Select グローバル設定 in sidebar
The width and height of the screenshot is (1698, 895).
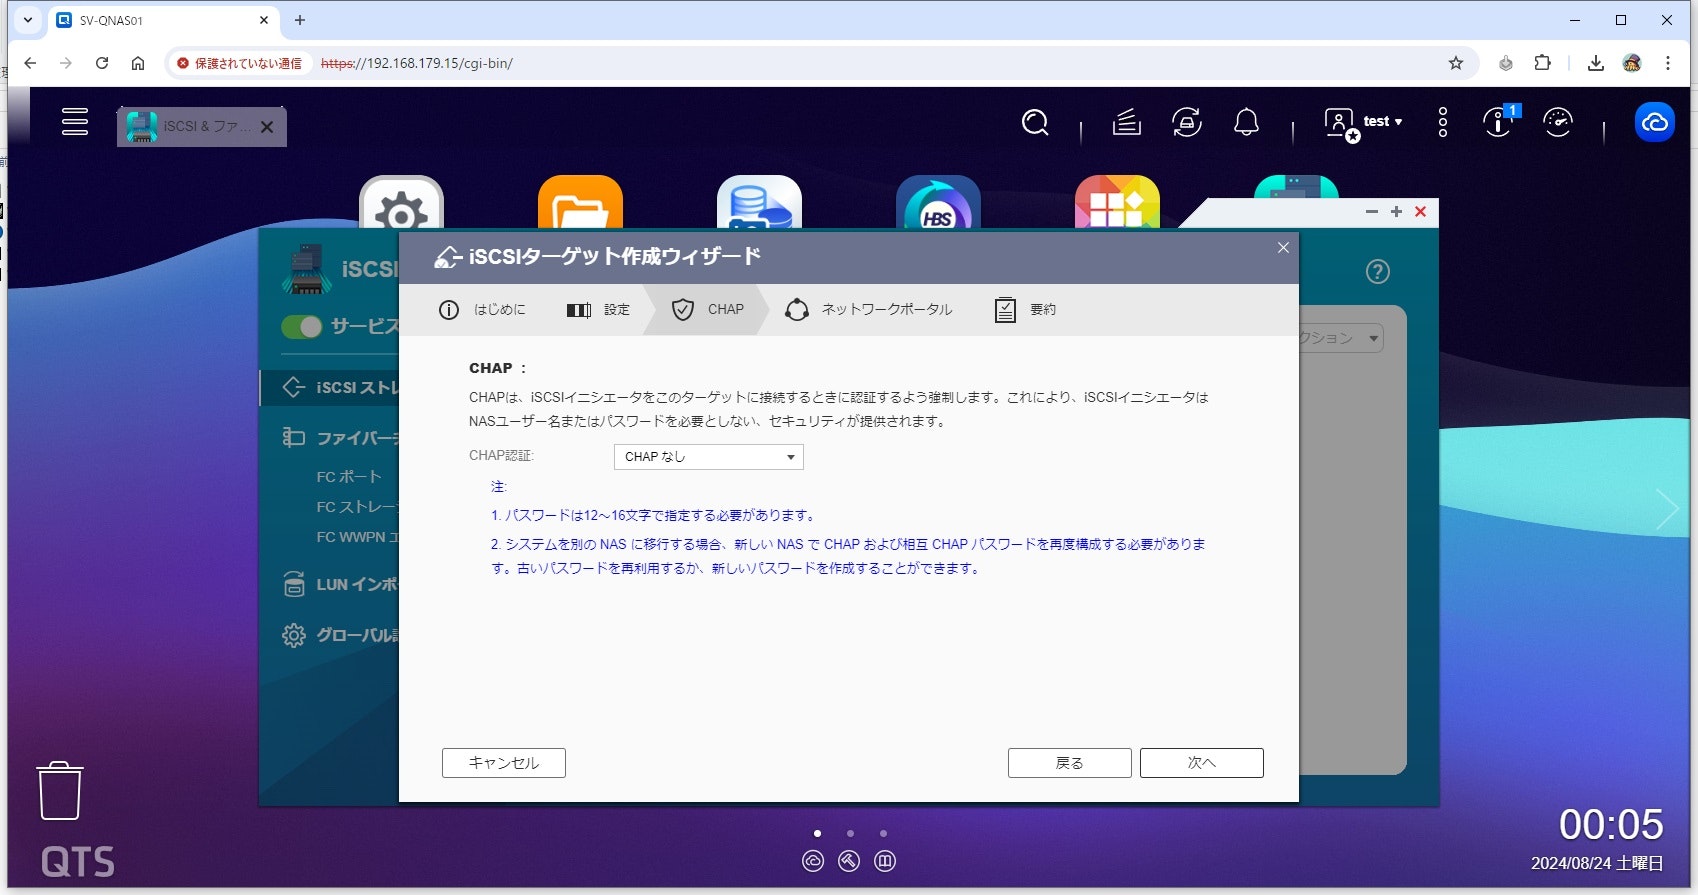point(340,635)
